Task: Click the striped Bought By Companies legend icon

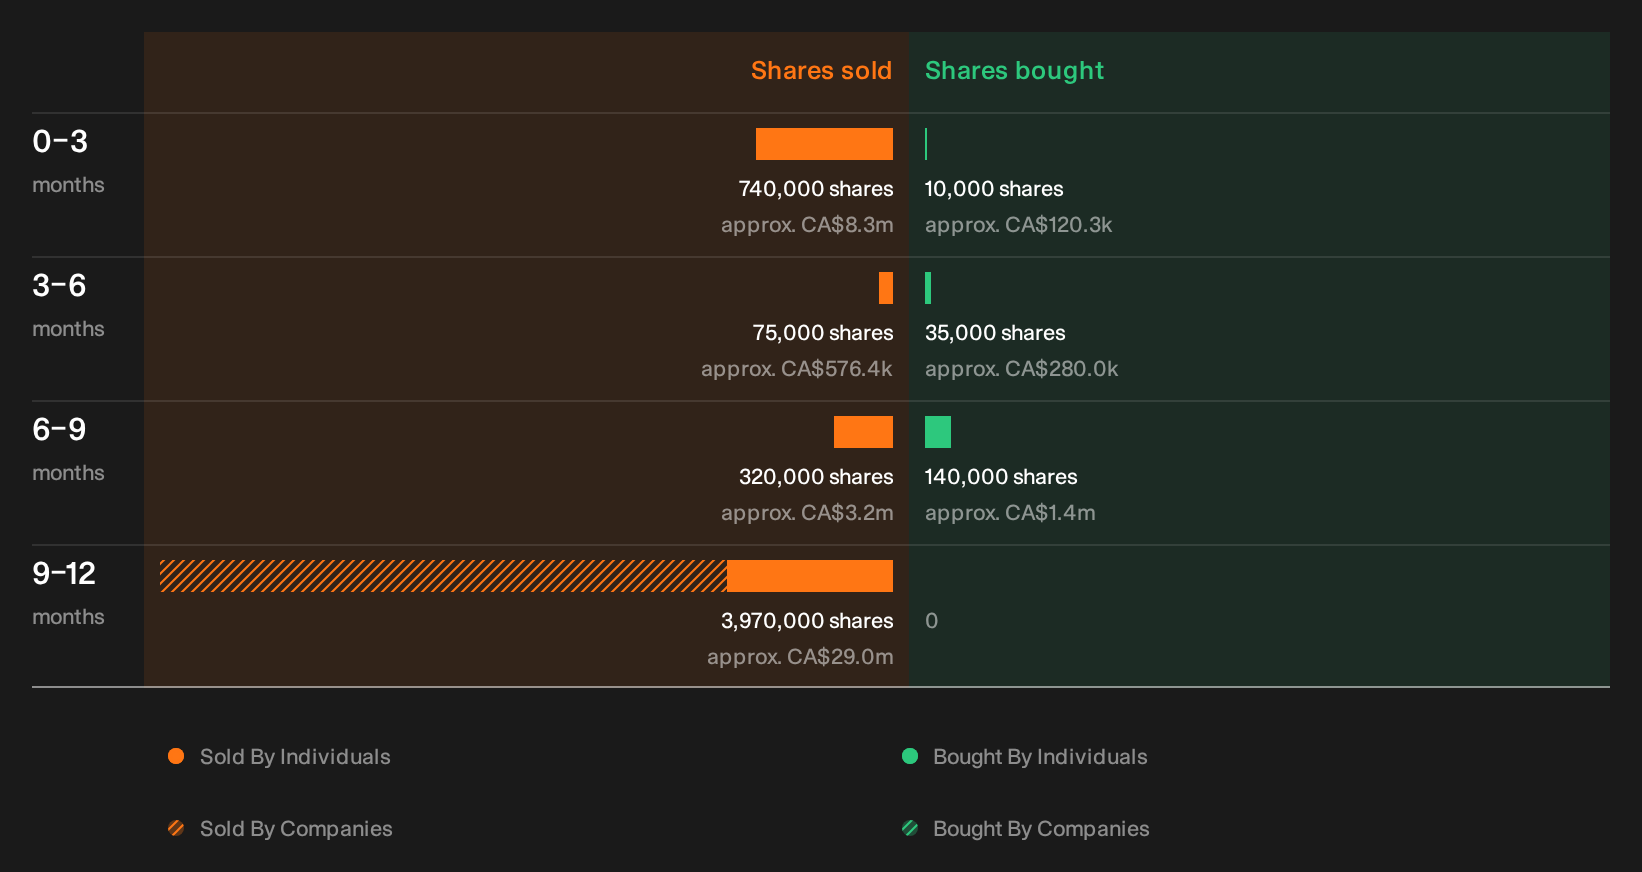Action: click(x=910, y=828)
